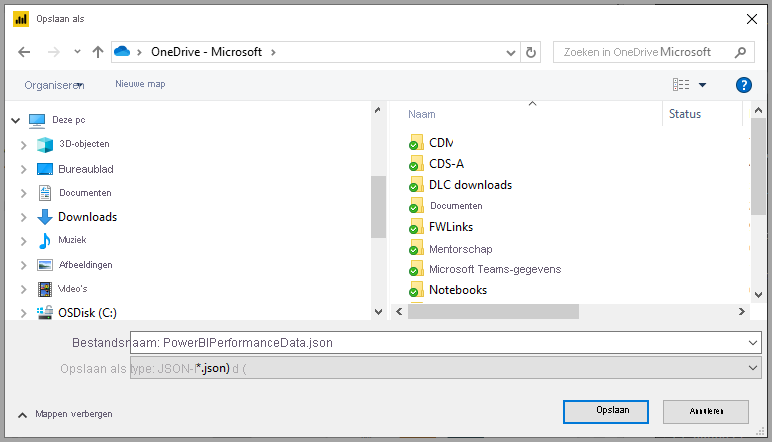Click the FWLinks folder name
The width and height of the screenshot is (772, 442).
coord(450,227)
